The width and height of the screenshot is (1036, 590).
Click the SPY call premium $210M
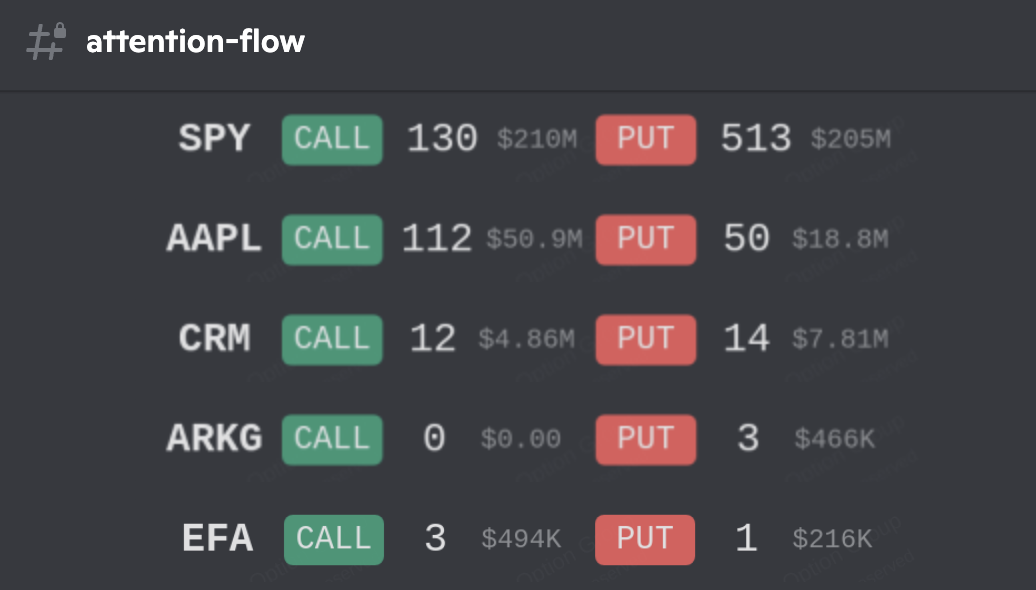[537, 139]
